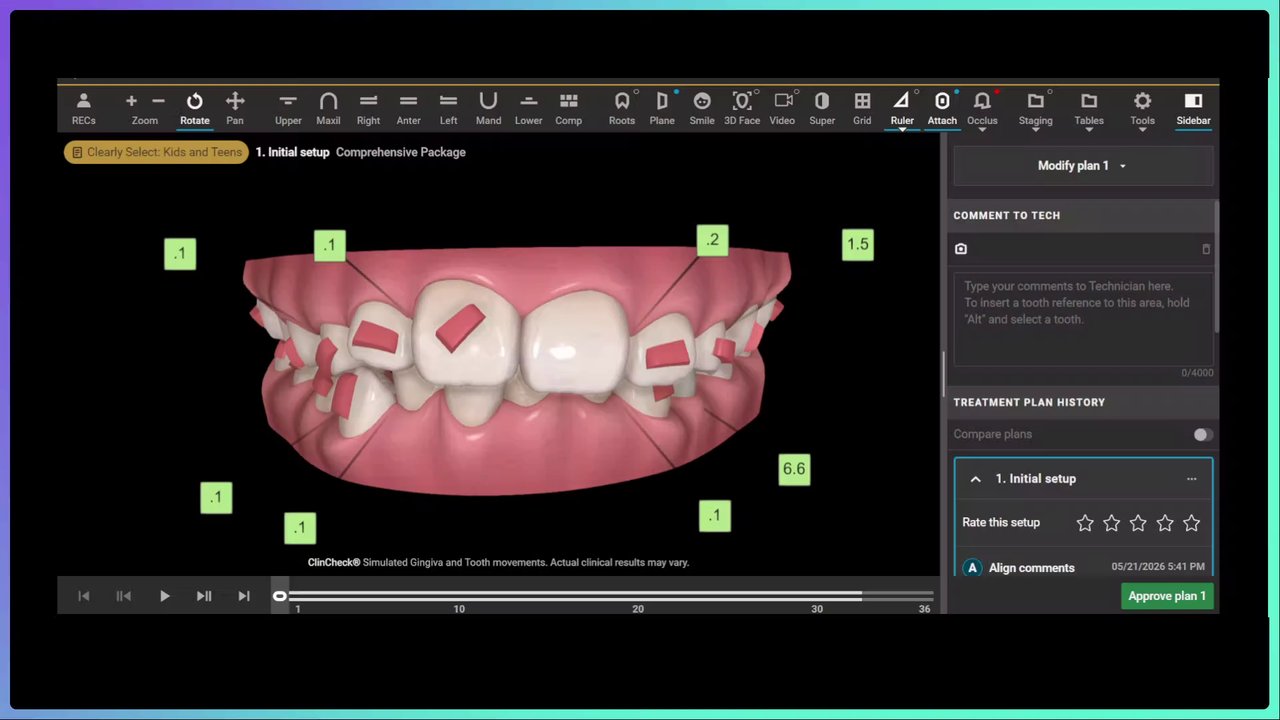The width and height of the screenshot is (1280, 720).
Task: Expand the Staging dropdown menu
Action: [1035, 110]
